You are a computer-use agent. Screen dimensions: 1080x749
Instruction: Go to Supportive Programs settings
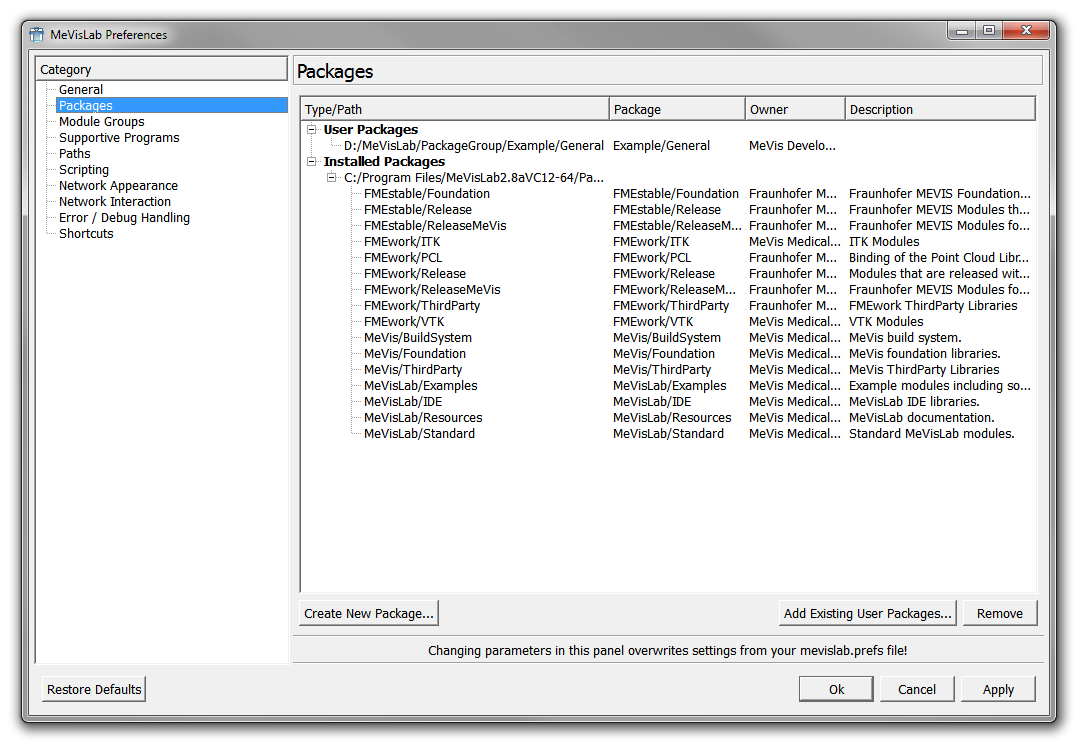coord(119,138)
